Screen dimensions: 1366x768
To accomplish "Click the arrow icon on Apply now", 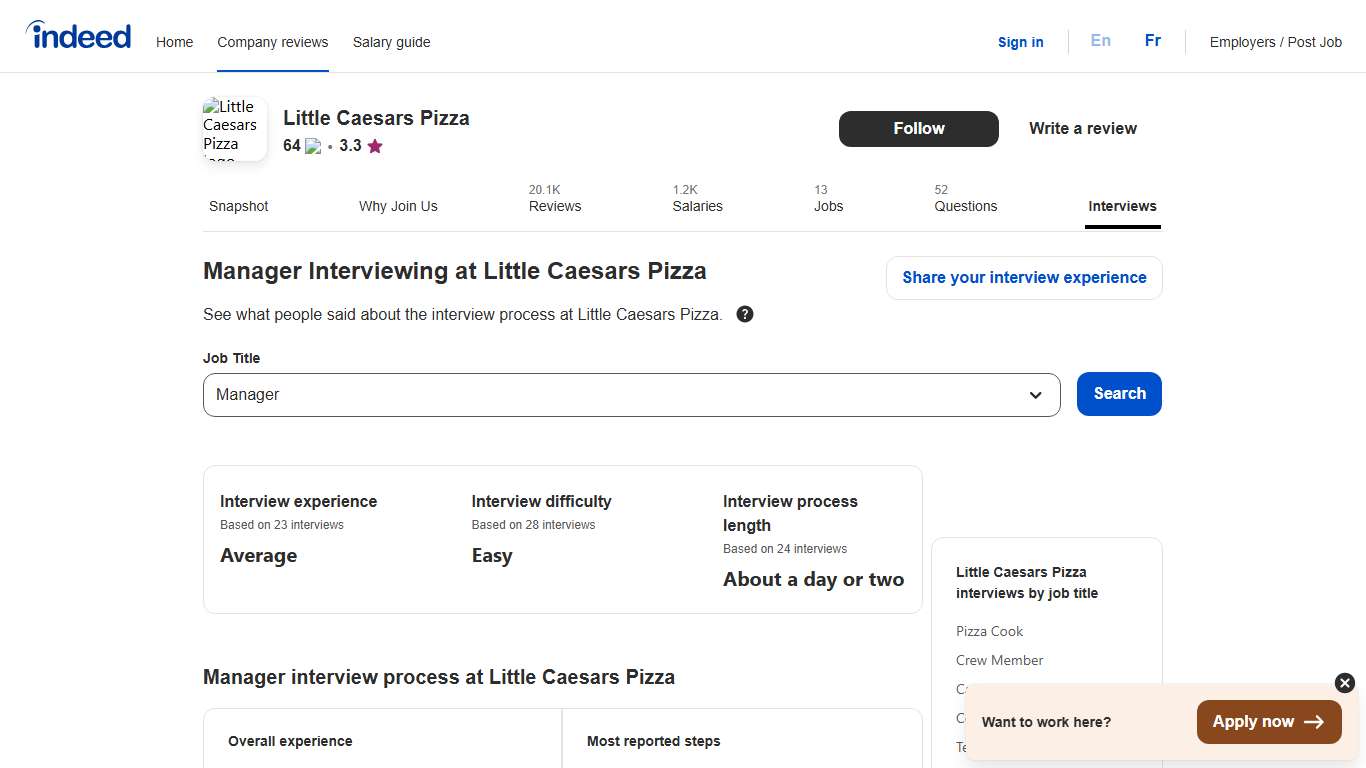I will tap(1314, 721).
